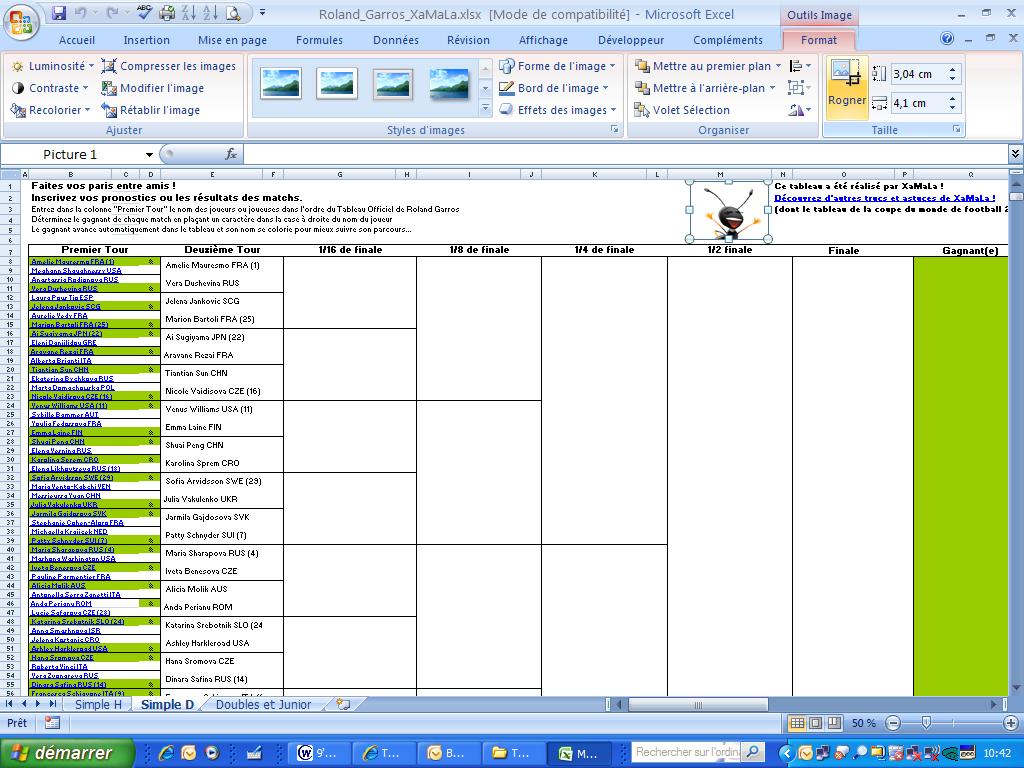This screenshot has width=1024, height=768.
Task: Open the Excel help question mark icon
Action: 947,39
